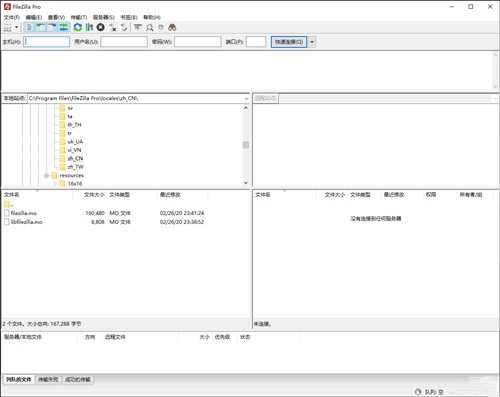Viewport: 500px width, 397px height.
Task: Toggle the local directory tree display
Action: tap(41, 27)
